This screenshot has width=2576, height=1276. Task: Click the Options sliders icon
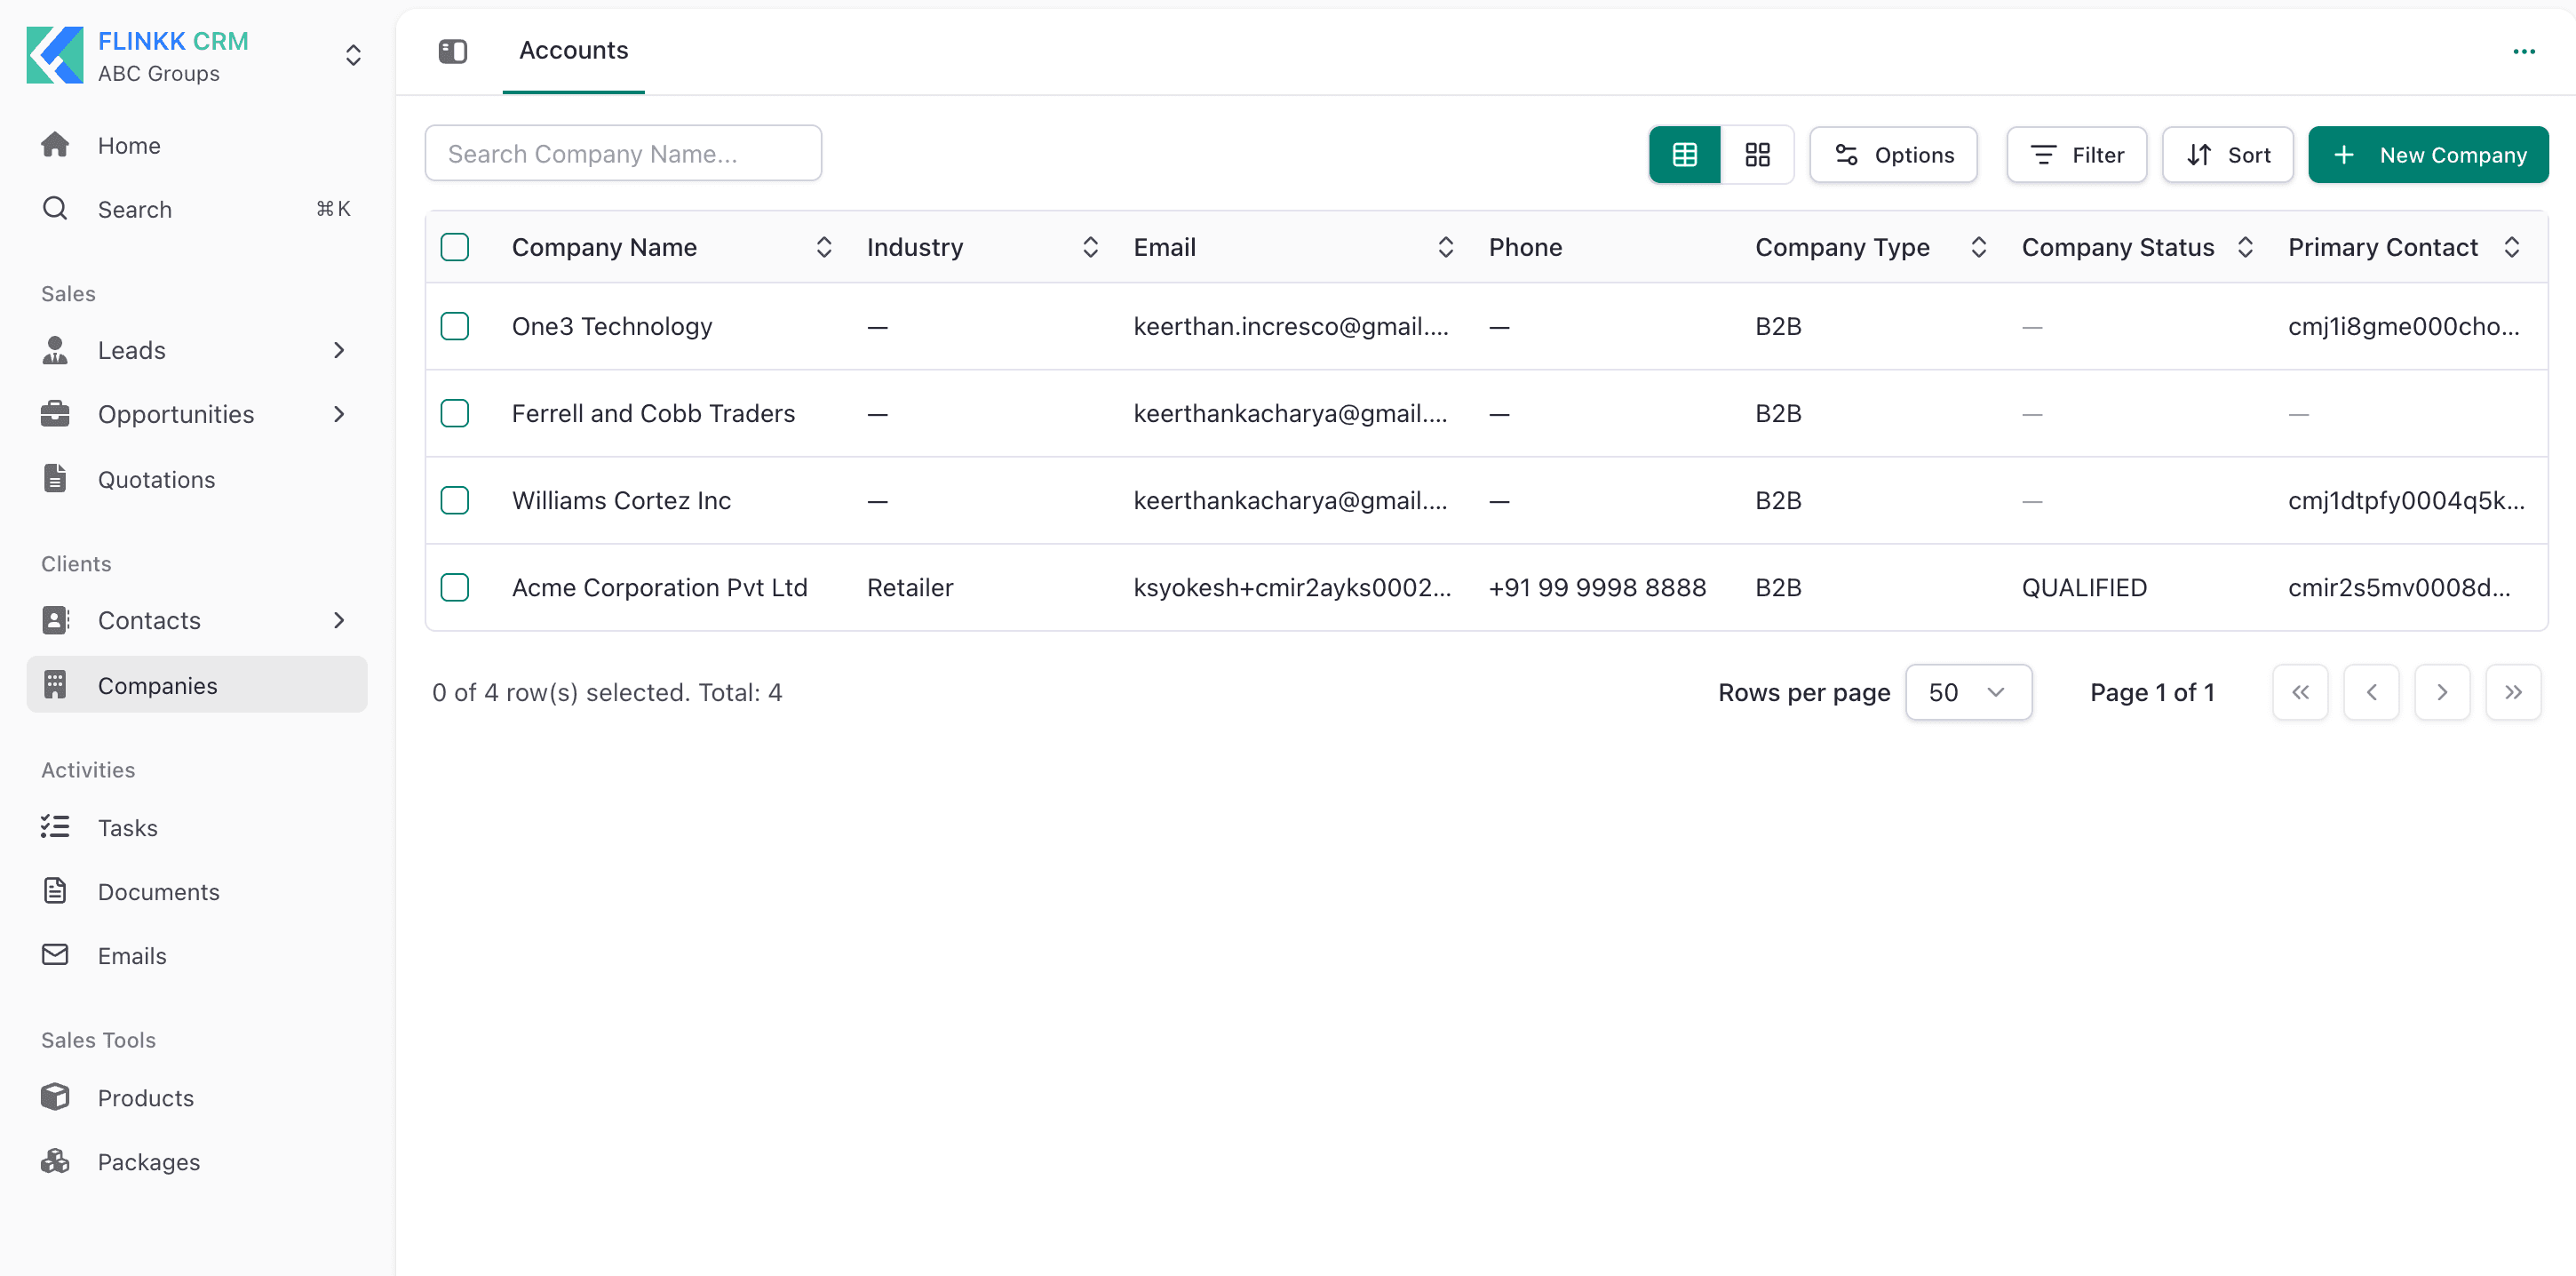[1846, 155]
